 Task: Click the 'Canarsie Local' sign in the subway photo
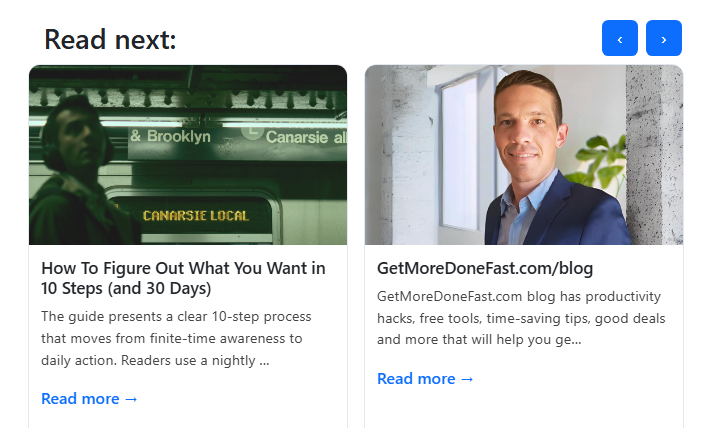(196, 215)
